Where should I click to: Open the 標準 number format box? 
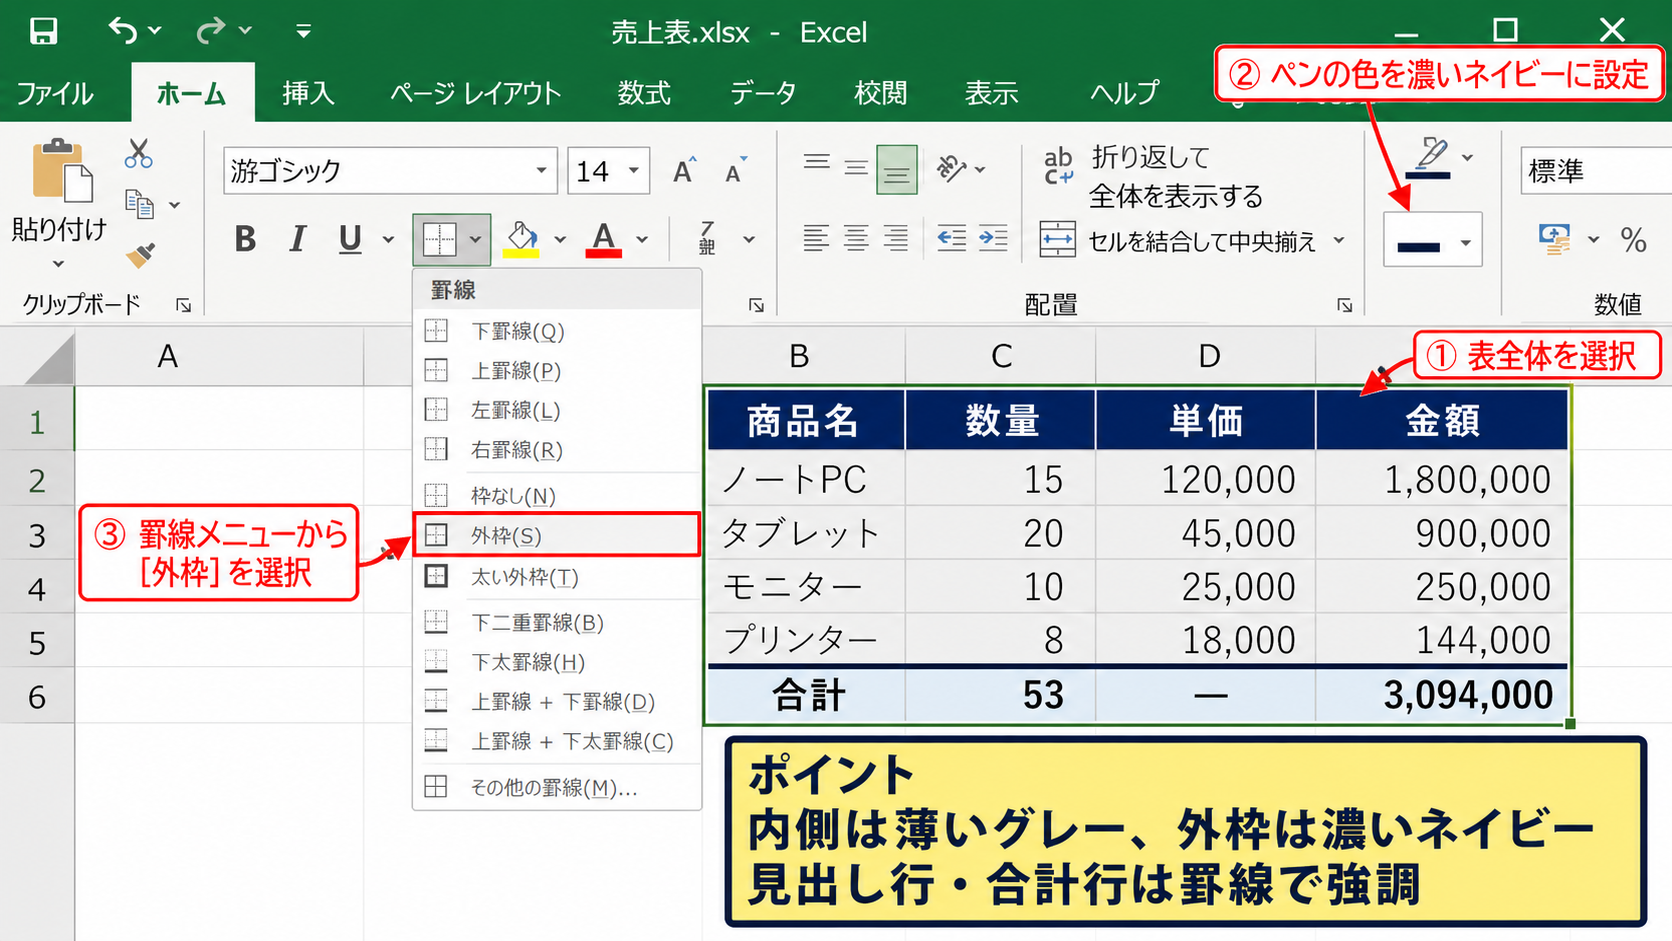tap(1596, 170)
